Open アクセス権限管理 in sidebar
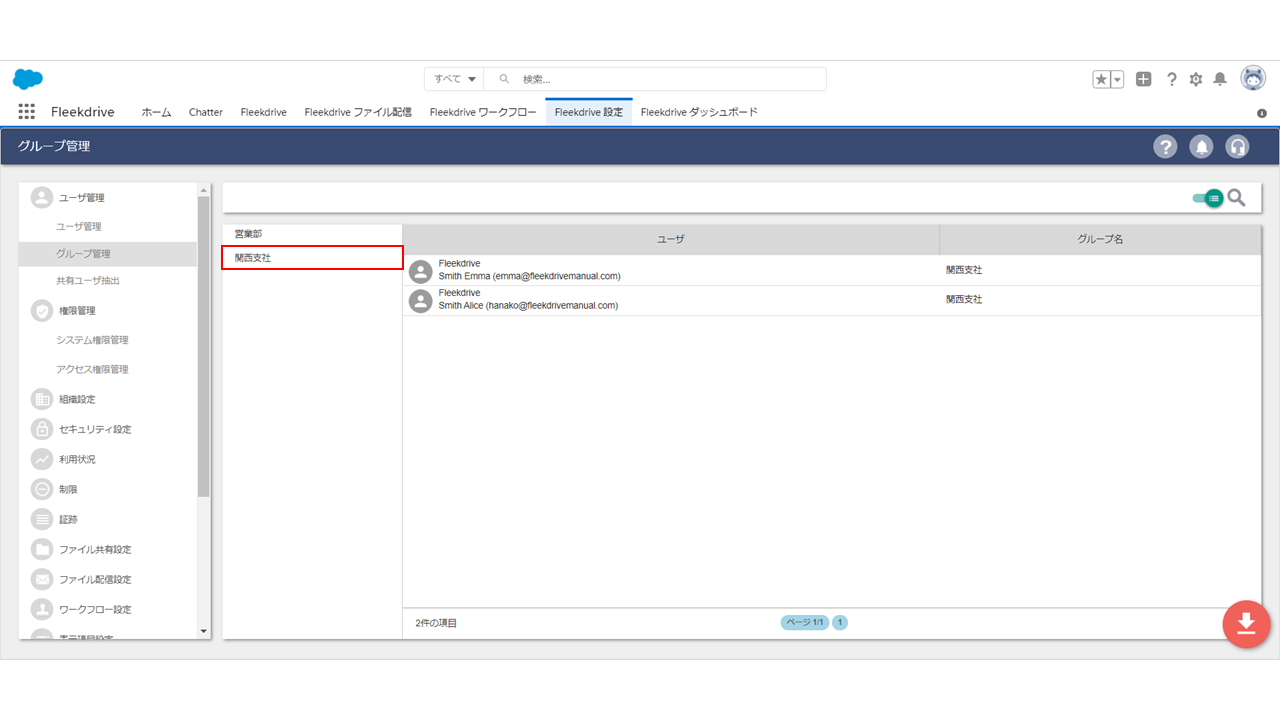The width and height of the screenshot is (1280, 720). pyautogui.click(x=92, y=369)
